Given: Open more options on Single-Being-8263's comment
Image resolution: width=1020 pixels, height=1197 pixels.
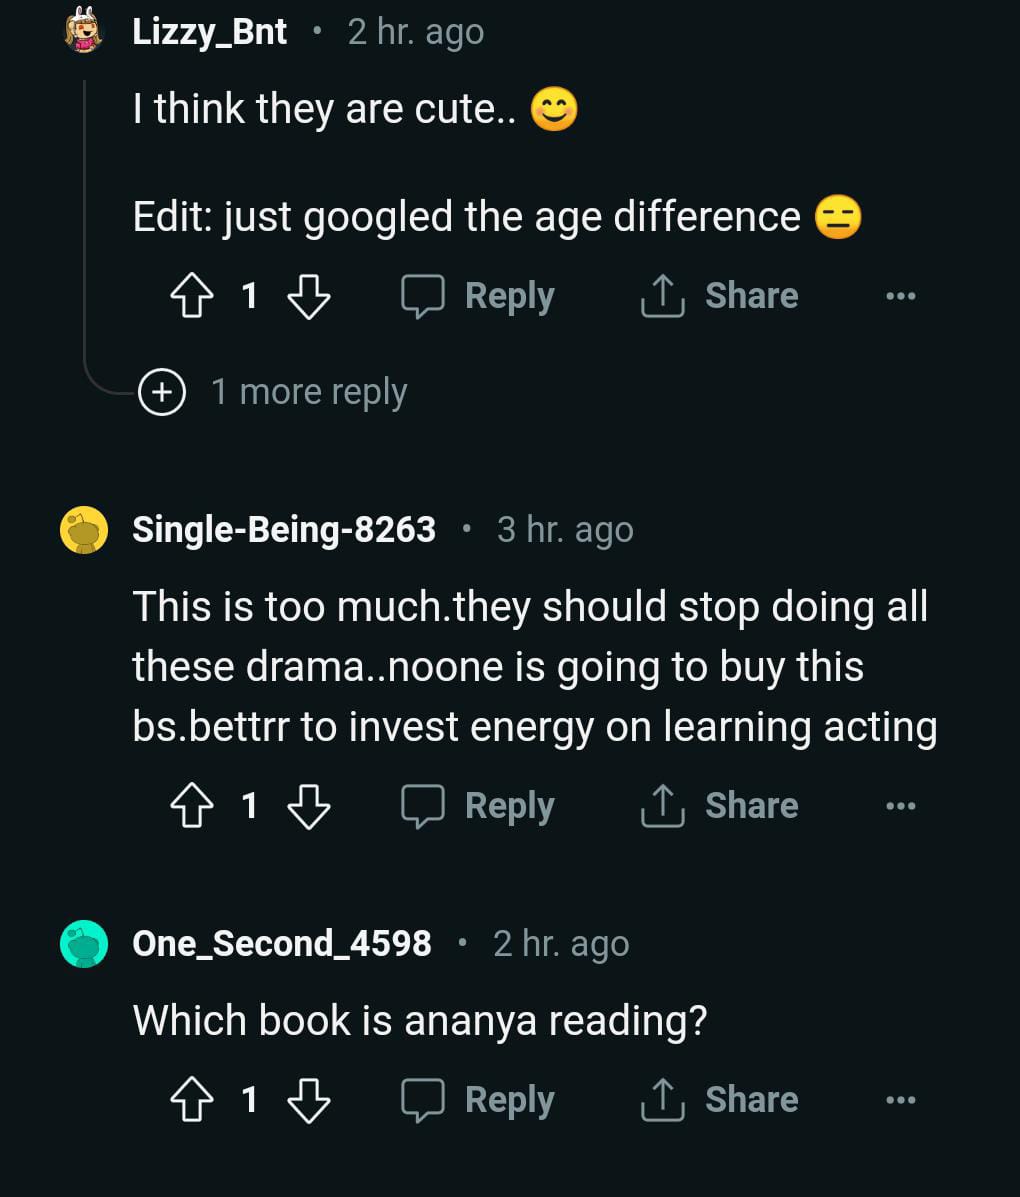Looking at the screenshot, I should (x=900, y=806).
